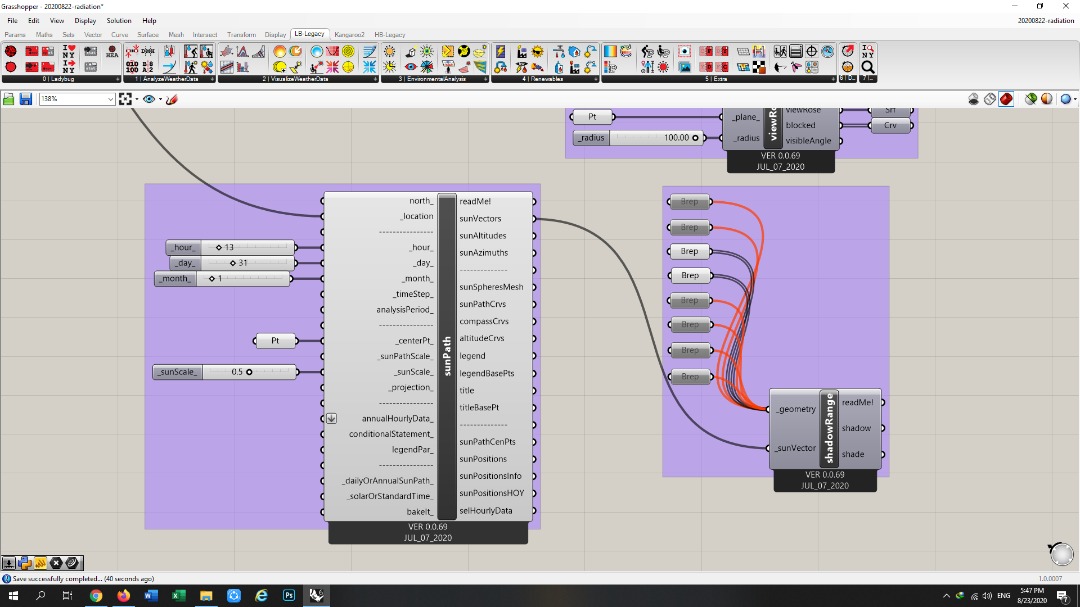Open preview mesh quality blue sphere dropdown
The image size is (1080, 607).
(x=1068, y=99)
